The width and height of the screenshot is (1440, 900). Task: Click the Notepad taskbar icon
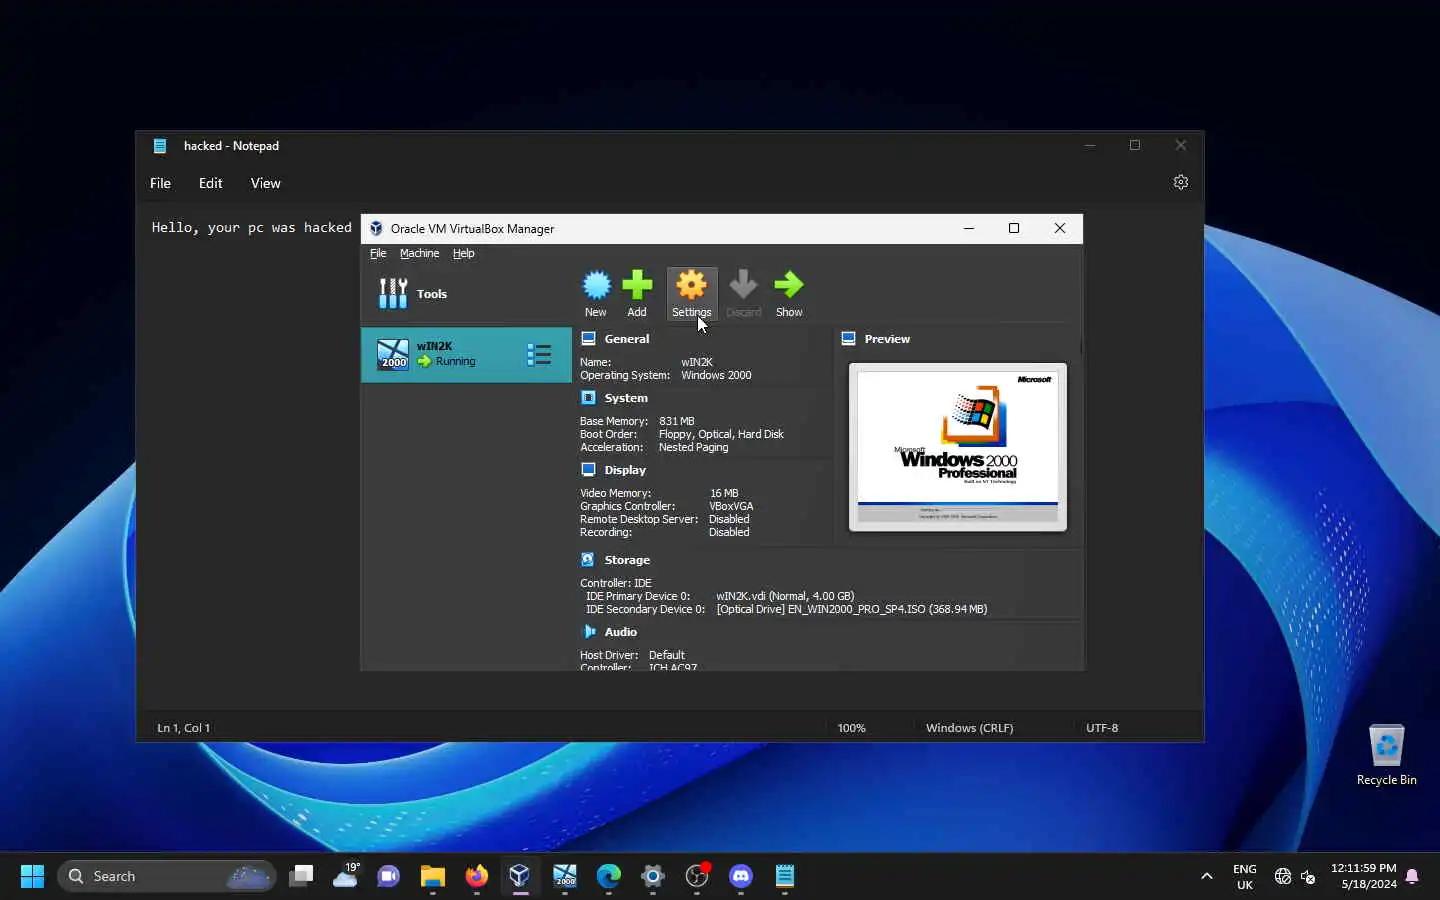(x=785, y=876)
